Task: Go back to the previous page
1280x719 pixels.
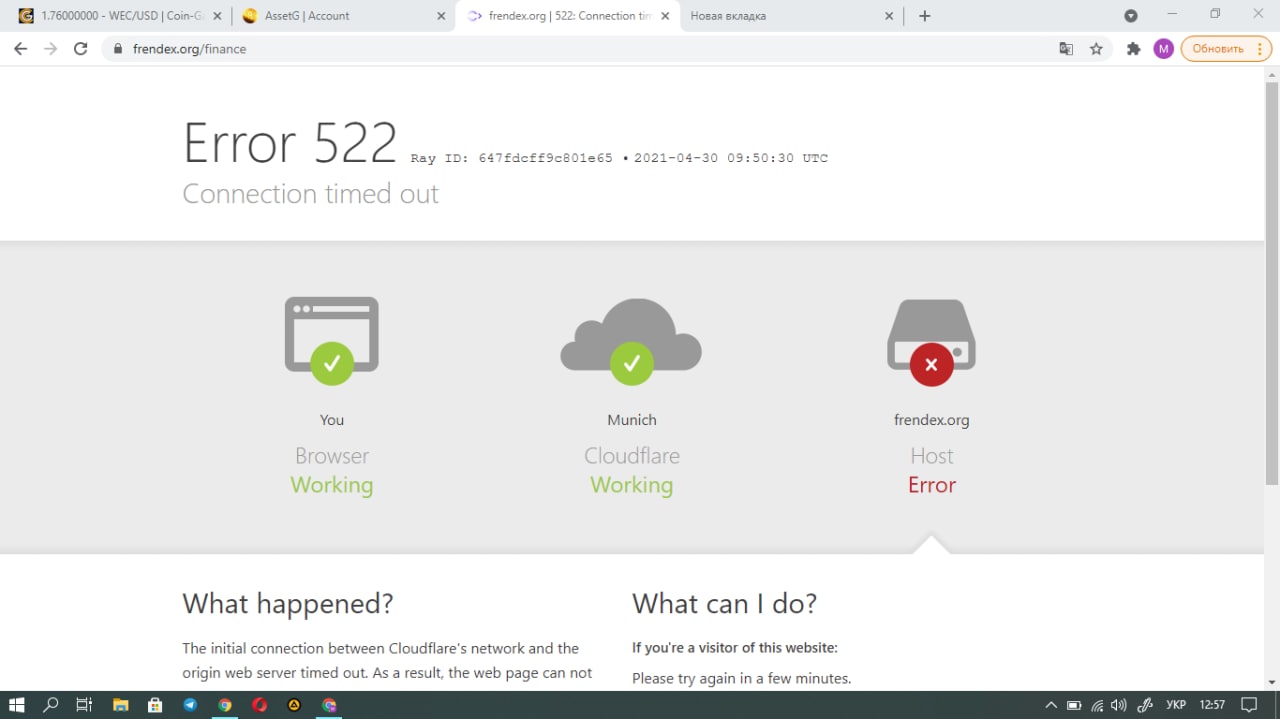Action: [20, 48]
